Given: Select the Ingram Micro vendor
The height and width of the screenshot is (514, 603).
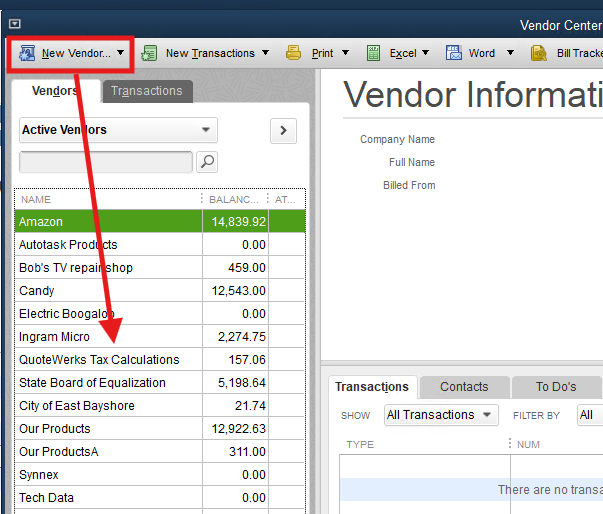Looking at the screenshot, I should point(54,337).
